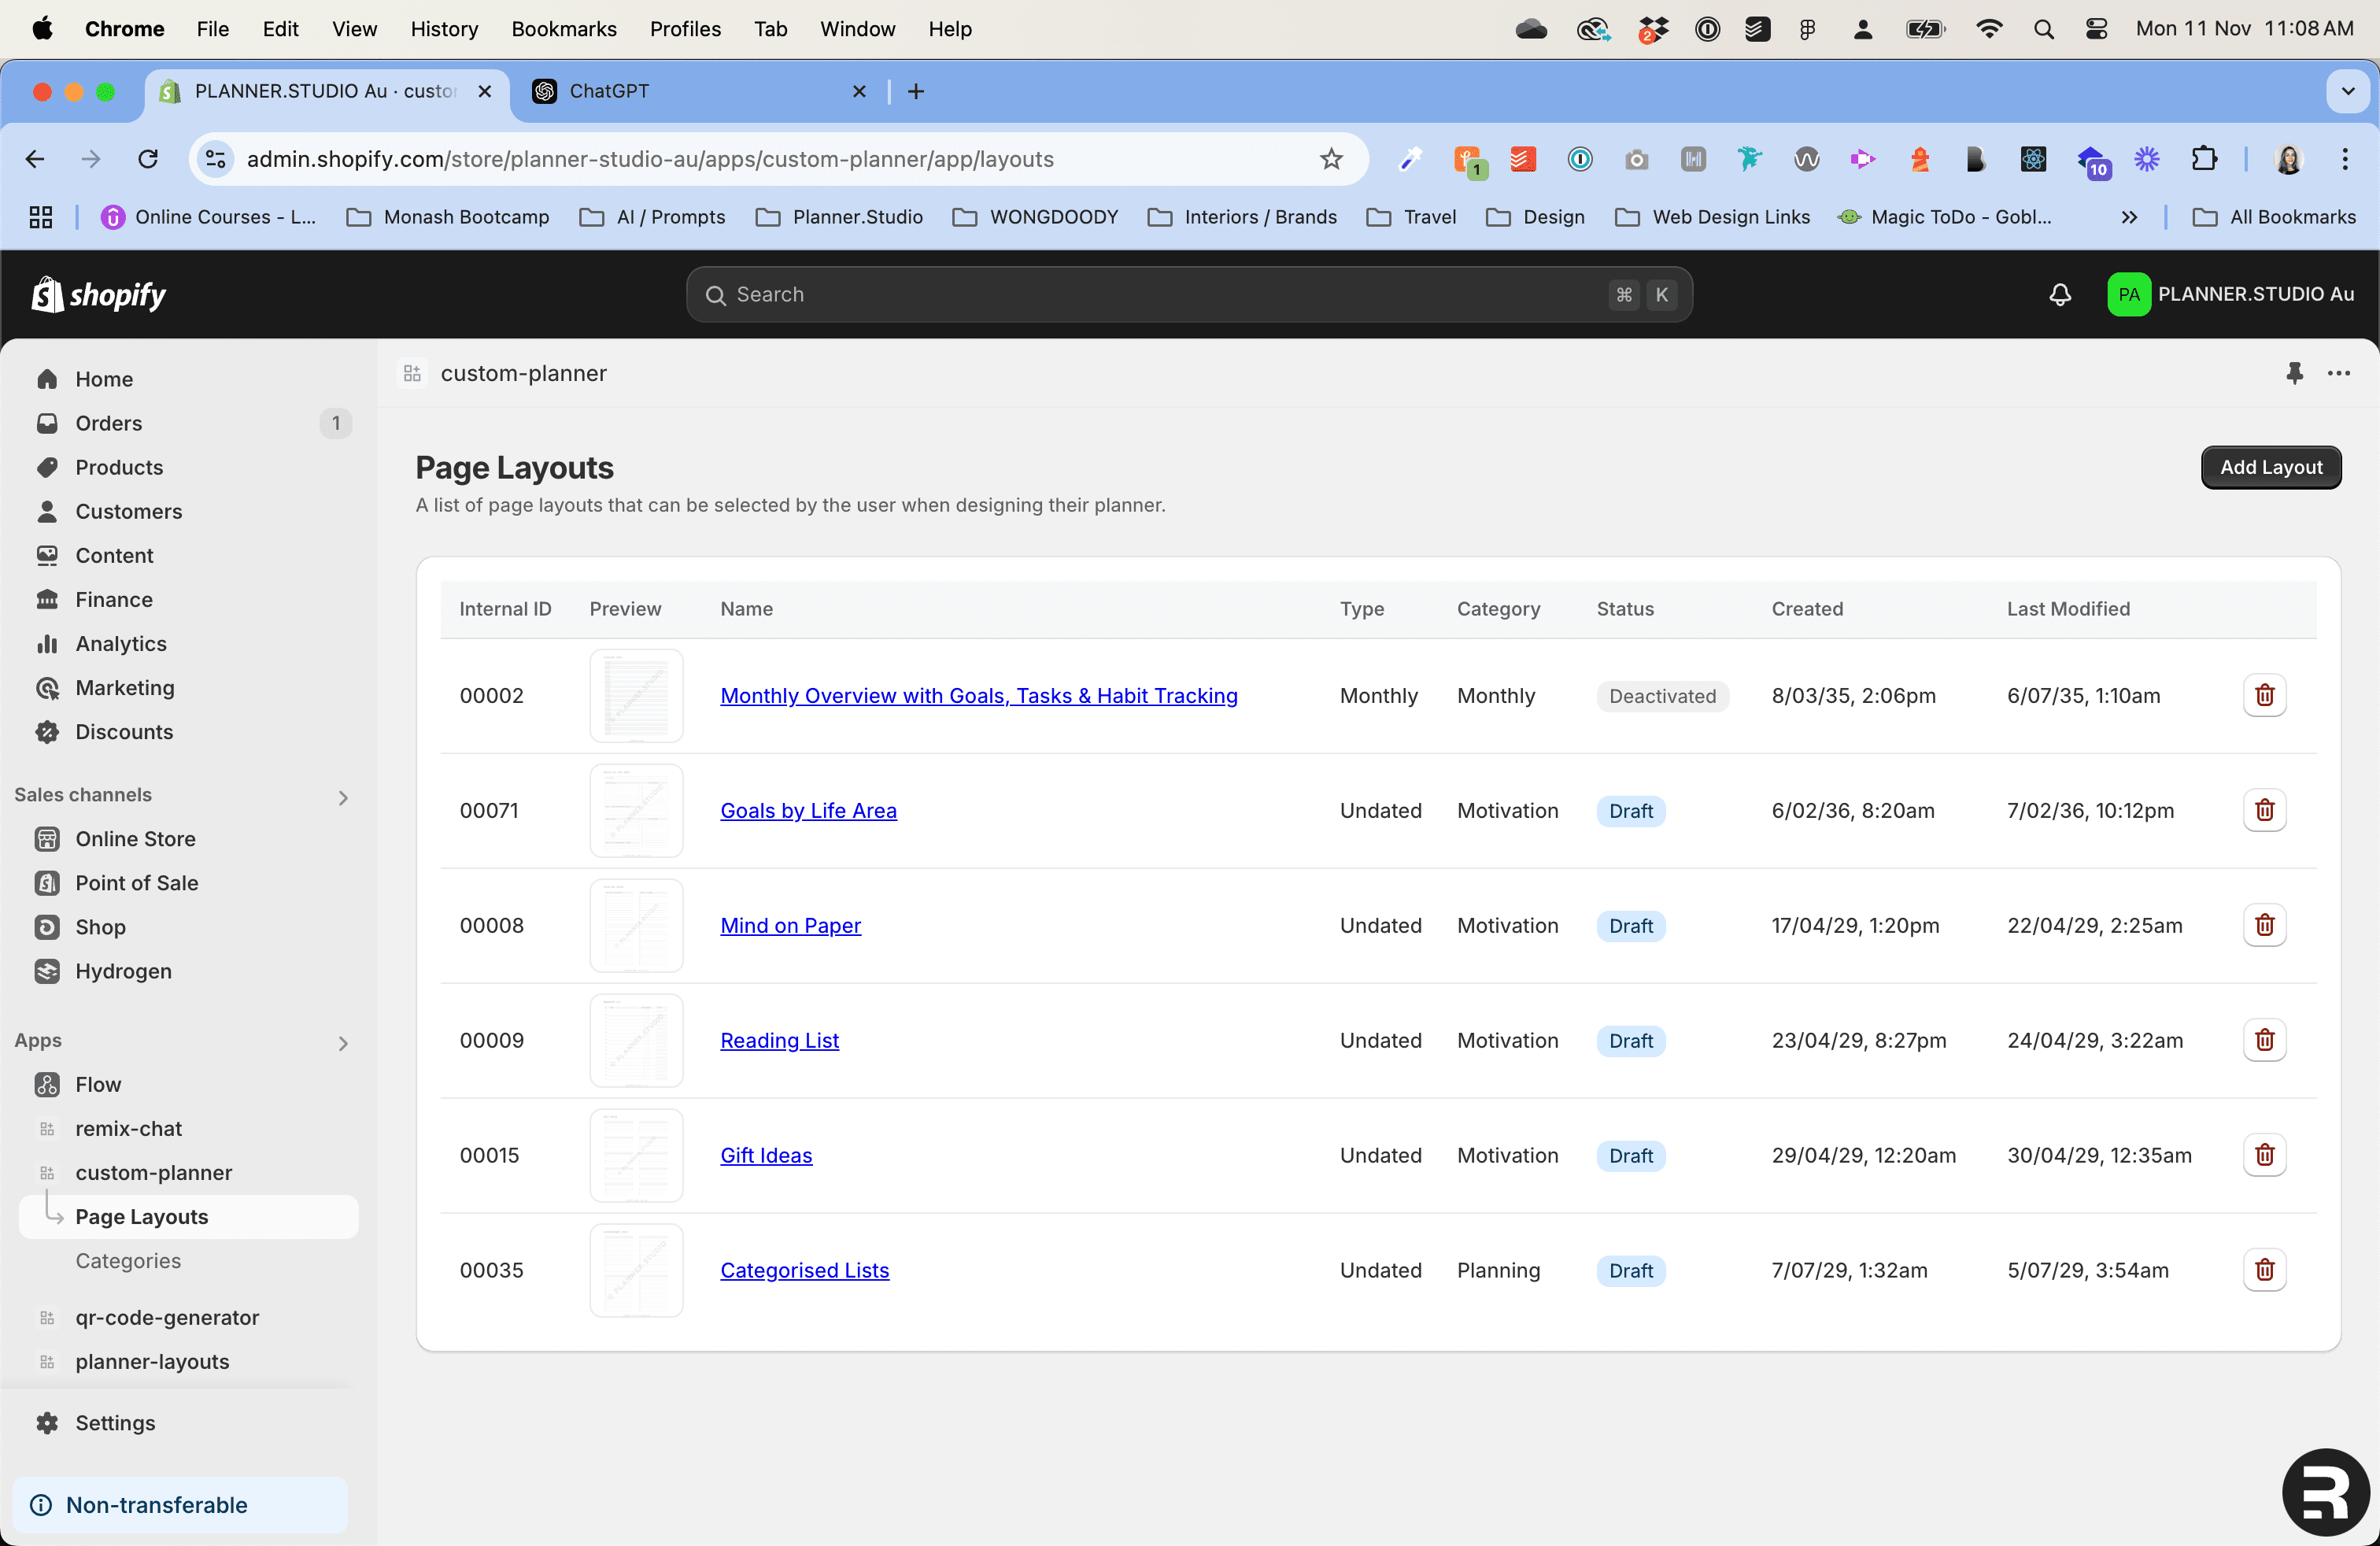This screenshot has height=1546, width=2380.
Task: Open the Gift Ideas preview thumbnail
Action: (636, 1155)
